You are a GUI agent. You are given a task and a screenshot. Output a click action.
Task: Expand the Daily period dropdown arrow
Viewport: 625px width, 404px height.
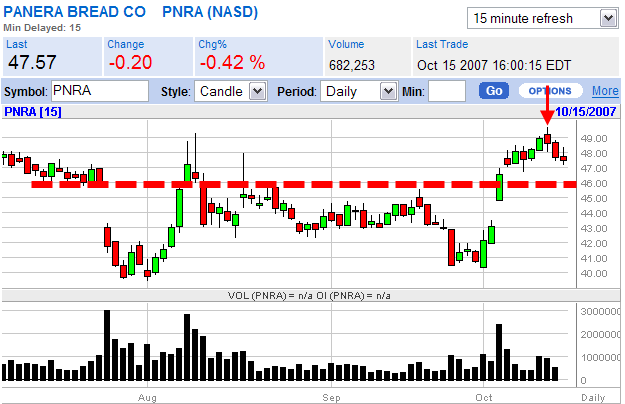tap(388, 91)
